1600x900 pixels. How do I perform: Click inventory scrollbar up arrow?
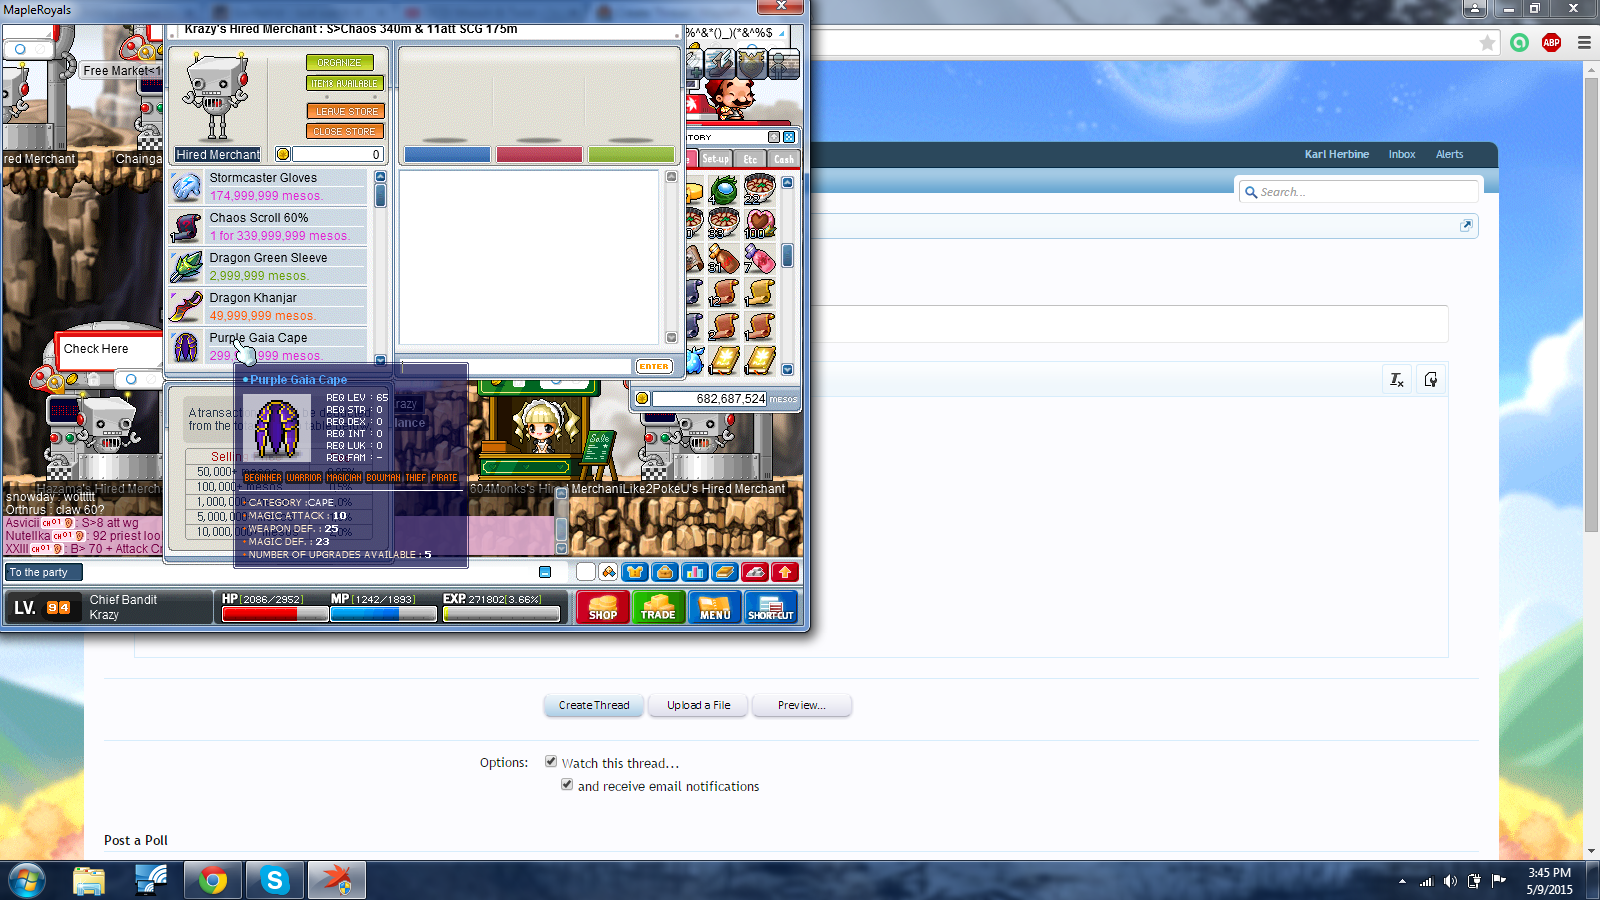tap(788, 183)
